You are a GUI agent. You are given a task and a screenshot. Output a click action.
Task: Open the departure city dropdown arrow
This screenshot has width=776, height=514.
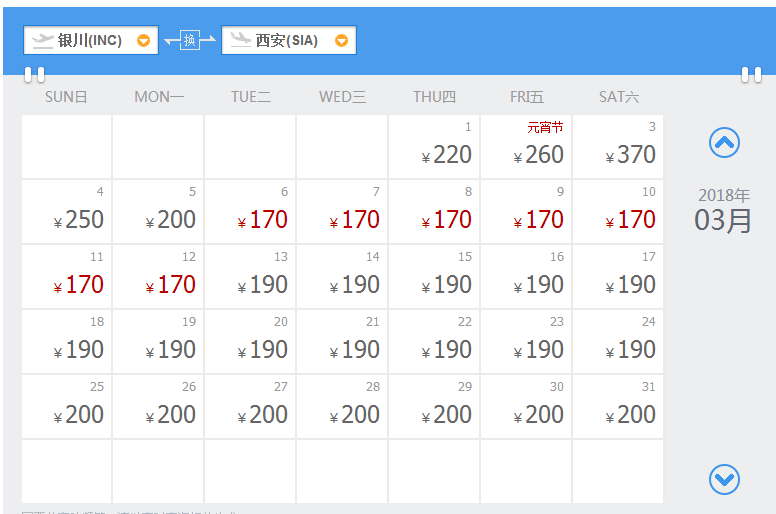pyautogui.click(x=143, y=41)
